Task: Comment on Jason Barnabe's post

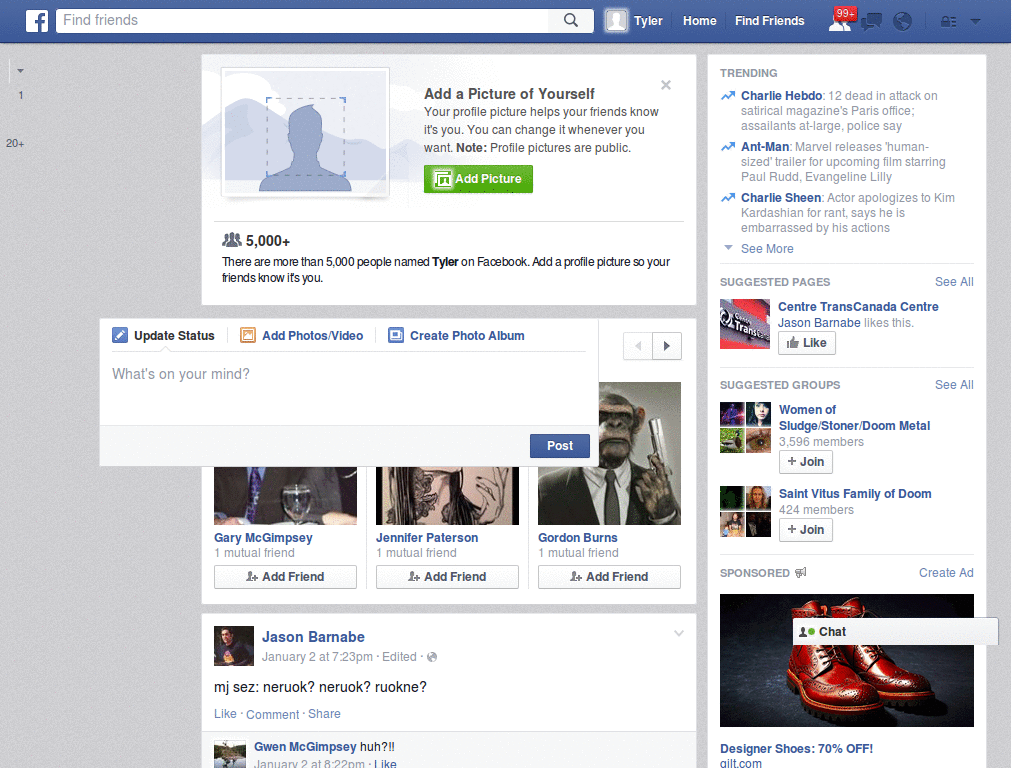Action: coord(272,714)
